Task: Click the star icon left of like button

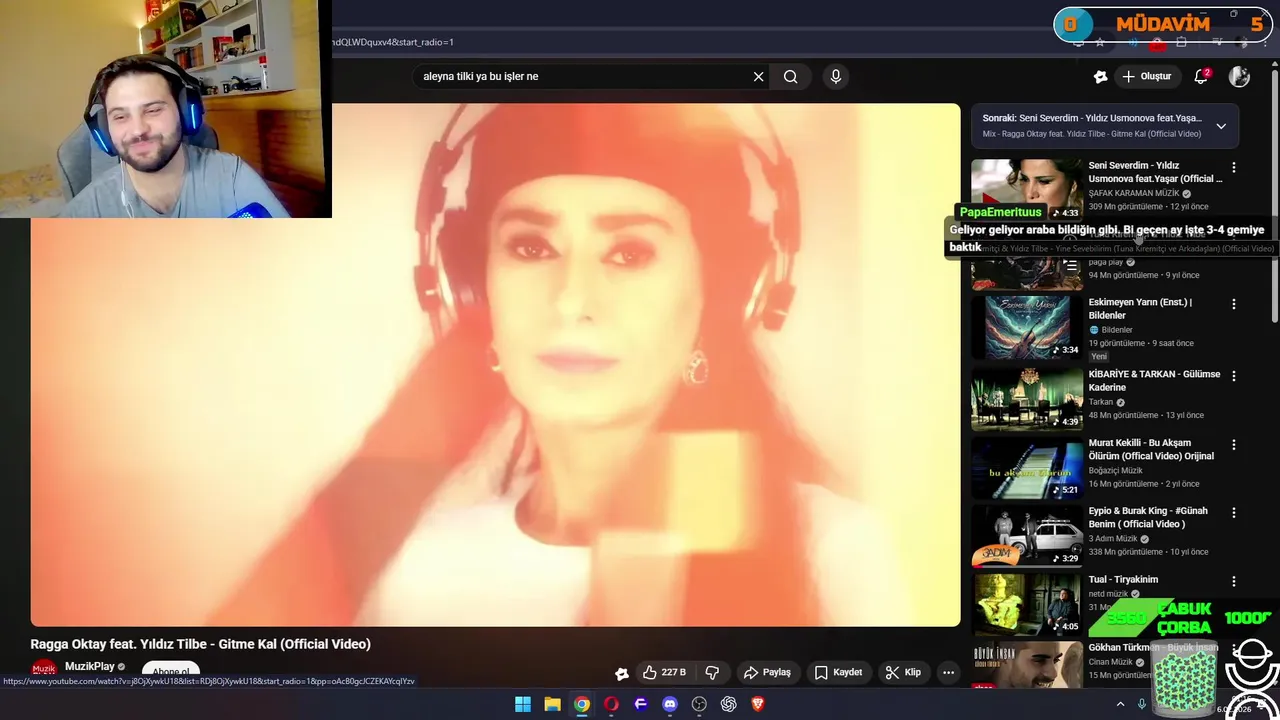Action: (x=622, y=673)
